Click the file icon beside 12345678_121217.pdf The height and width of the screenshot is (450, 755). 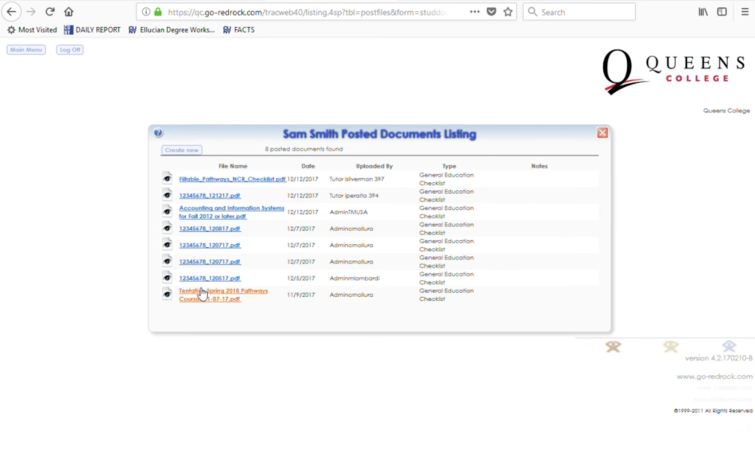tap(167, 195)
